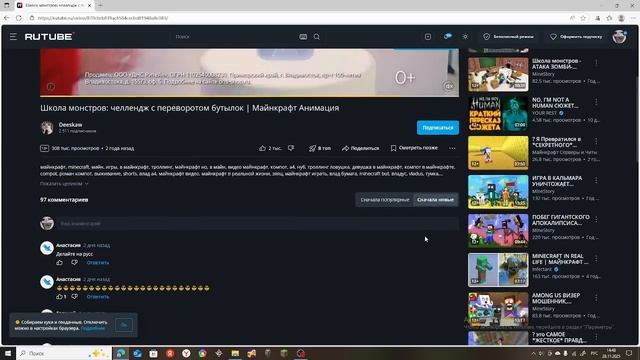Open the on-screen keyboard icon in search
Image resolution: width=640 pixels, height=360 pixels.
pyautogui.click(x=303, y=37)
